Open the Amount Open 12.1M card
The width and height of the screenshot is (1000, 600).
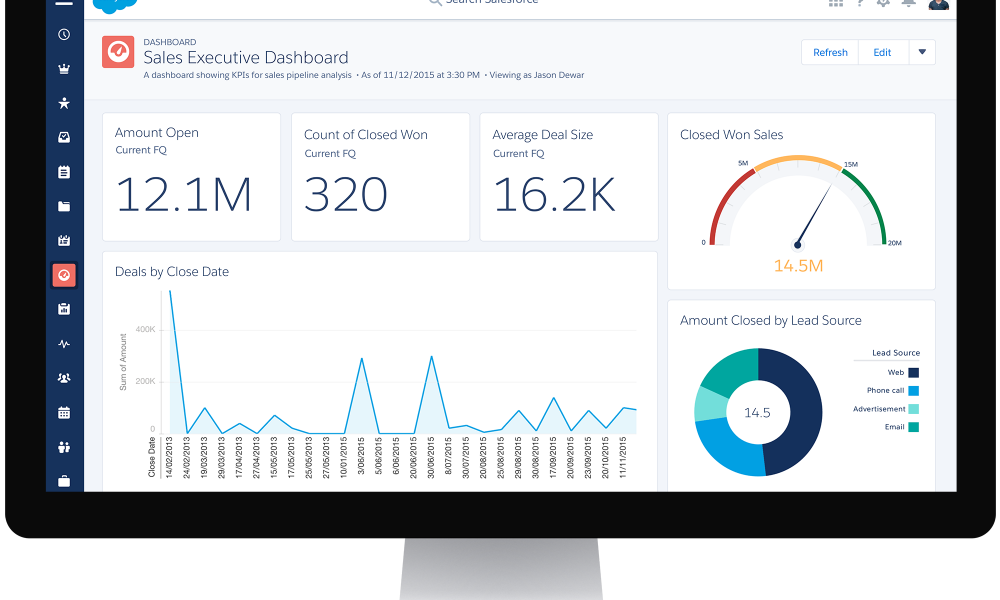tap(191, 177)
